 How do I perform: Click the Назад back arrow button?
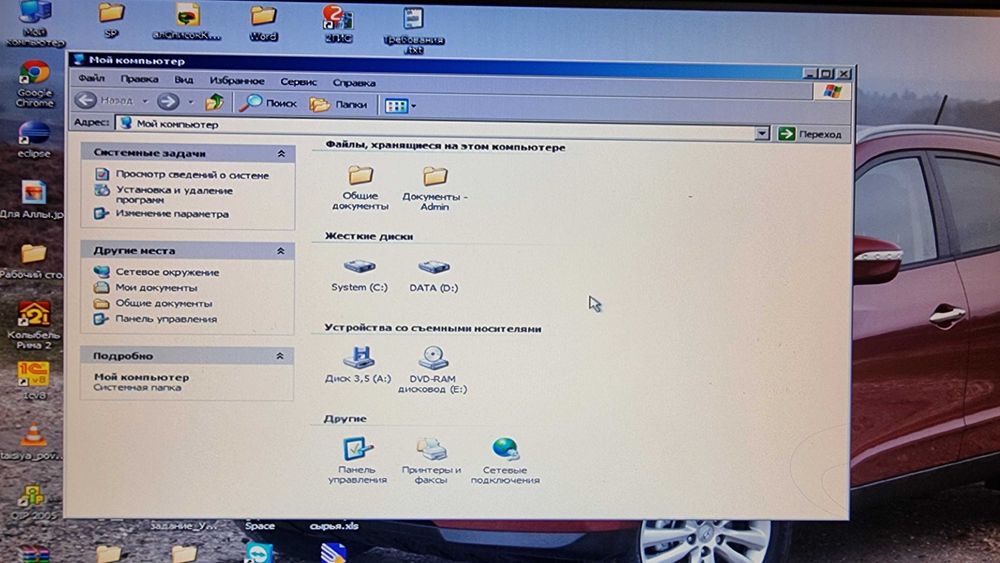[x=104, y=101]
